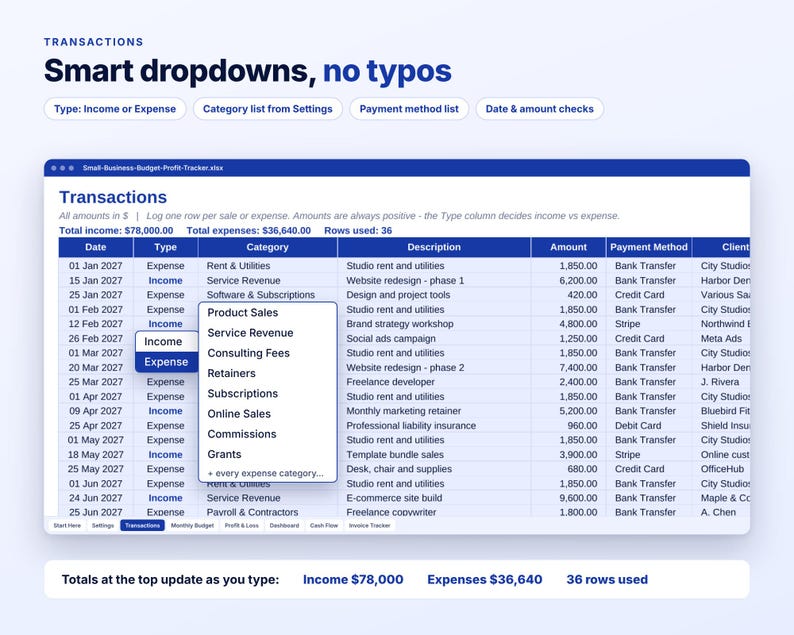Open the Invoice Tracker sheet tab
The height and width of the screenshot is (635, 794).
coord(370,526)
